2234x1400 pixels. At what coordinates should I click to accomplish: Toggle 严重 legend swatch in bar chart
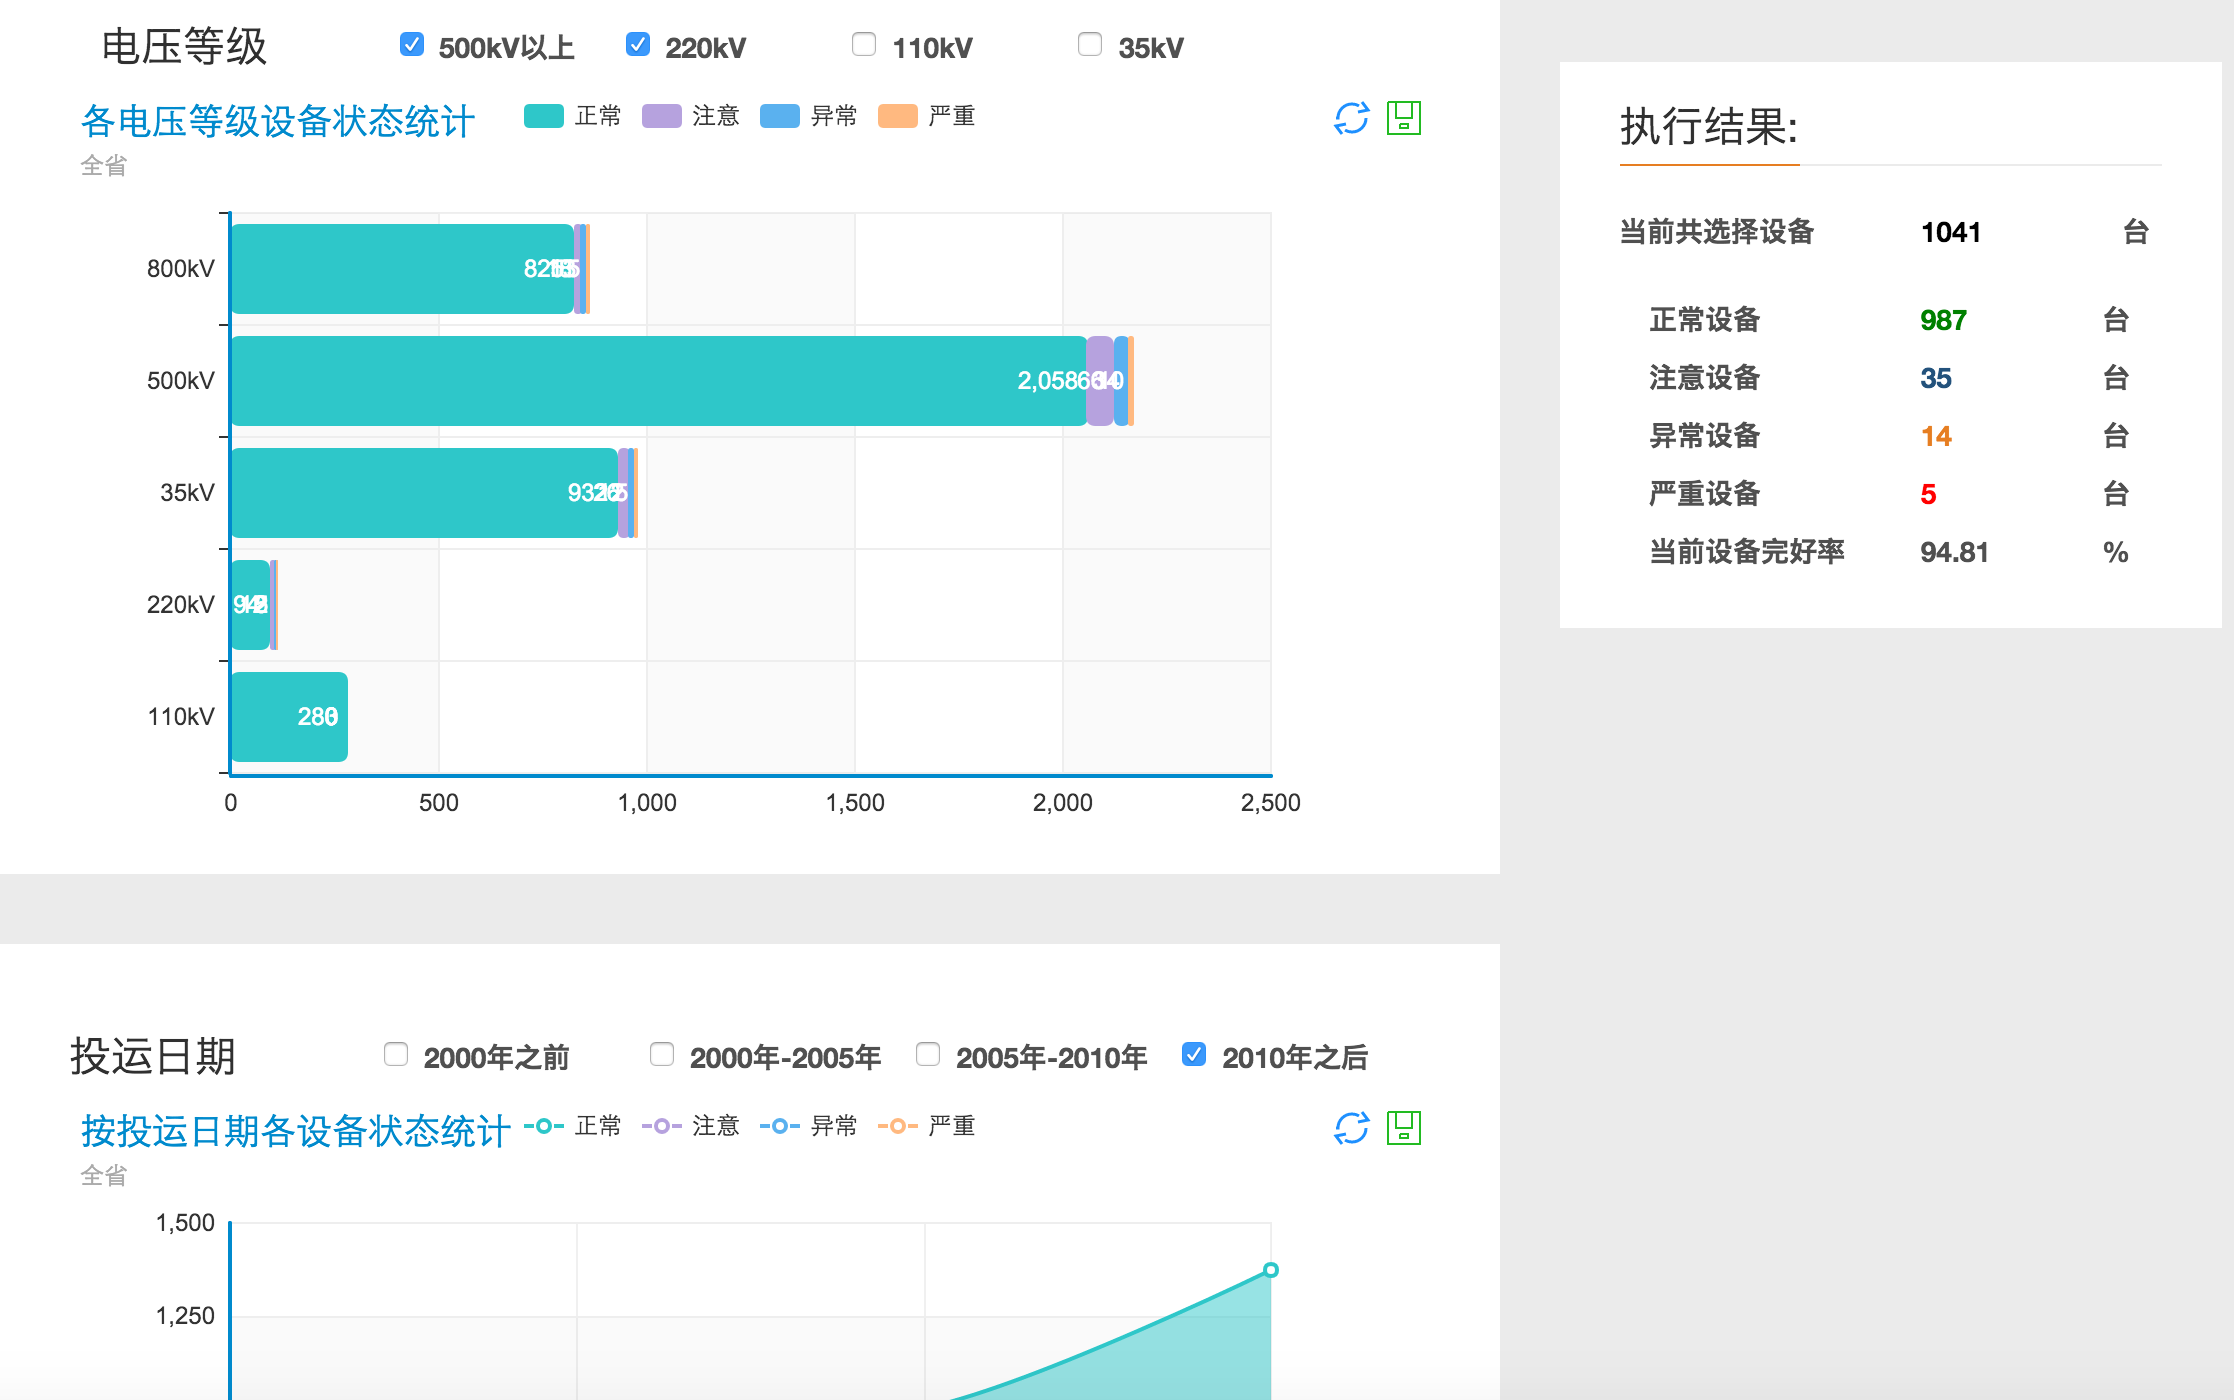click(x=898, y=116)
